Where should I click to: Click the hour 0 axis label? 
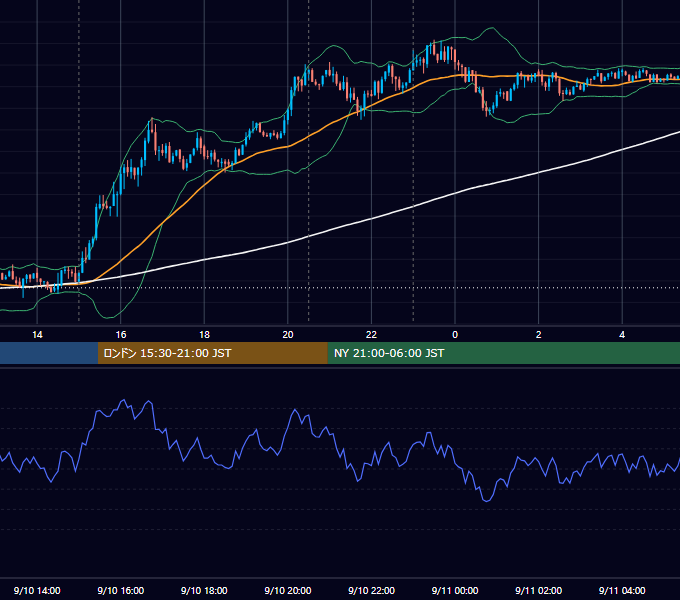tap(455, 335)
